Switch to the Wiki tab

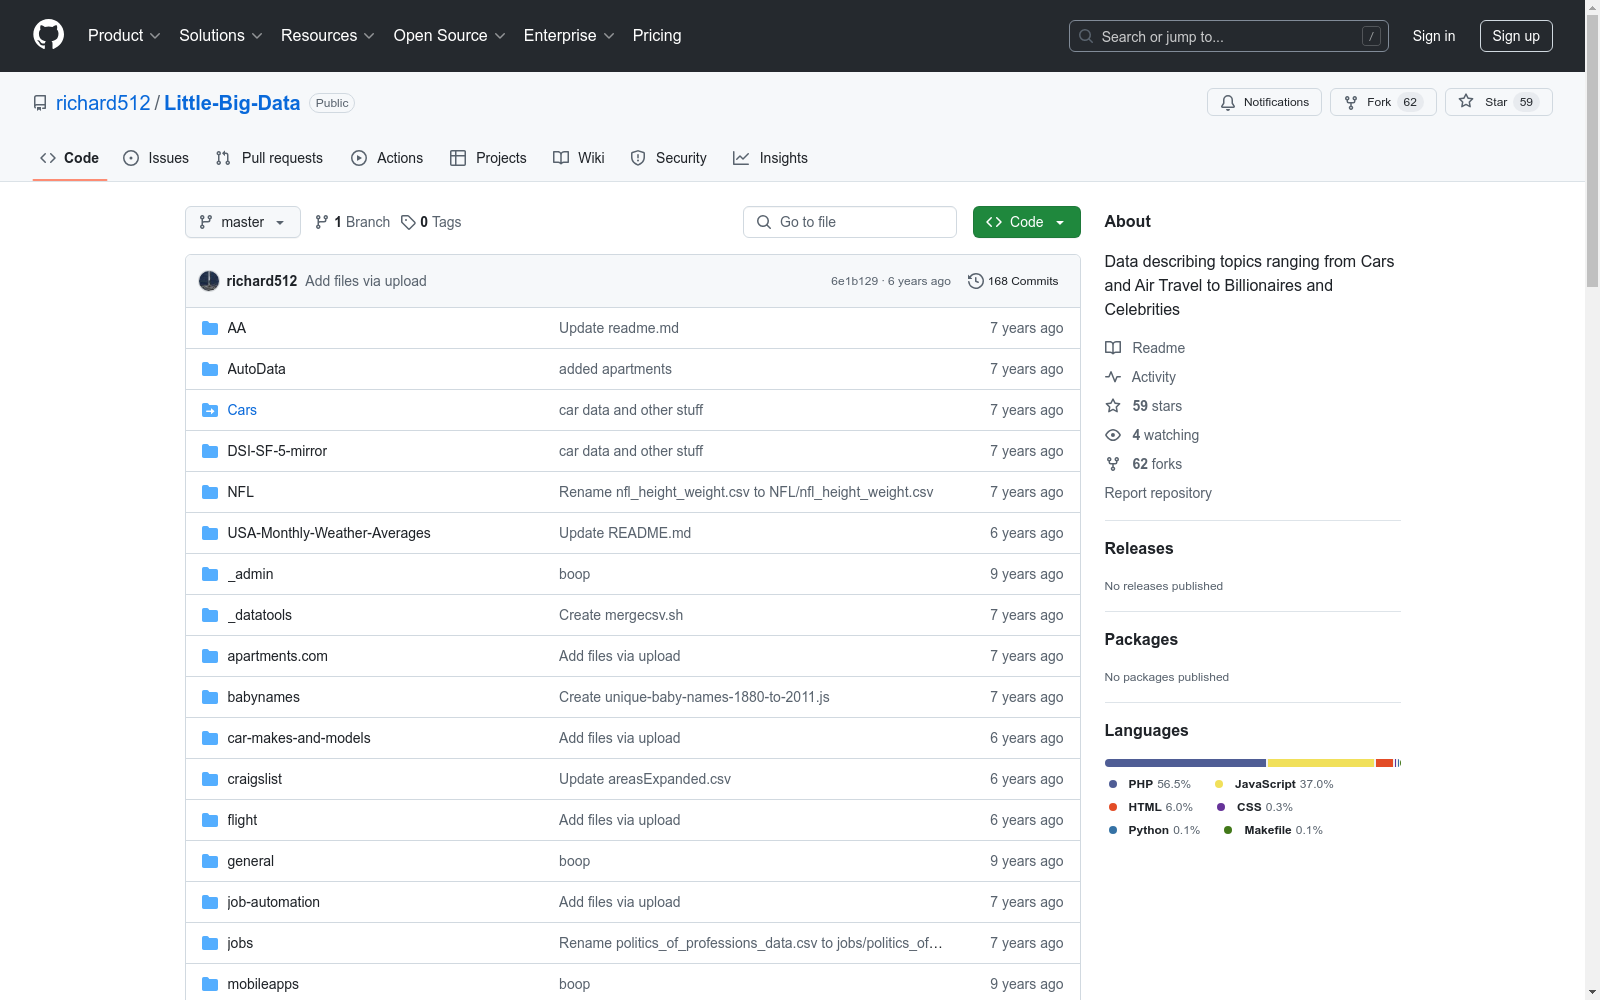coord(579,158)
